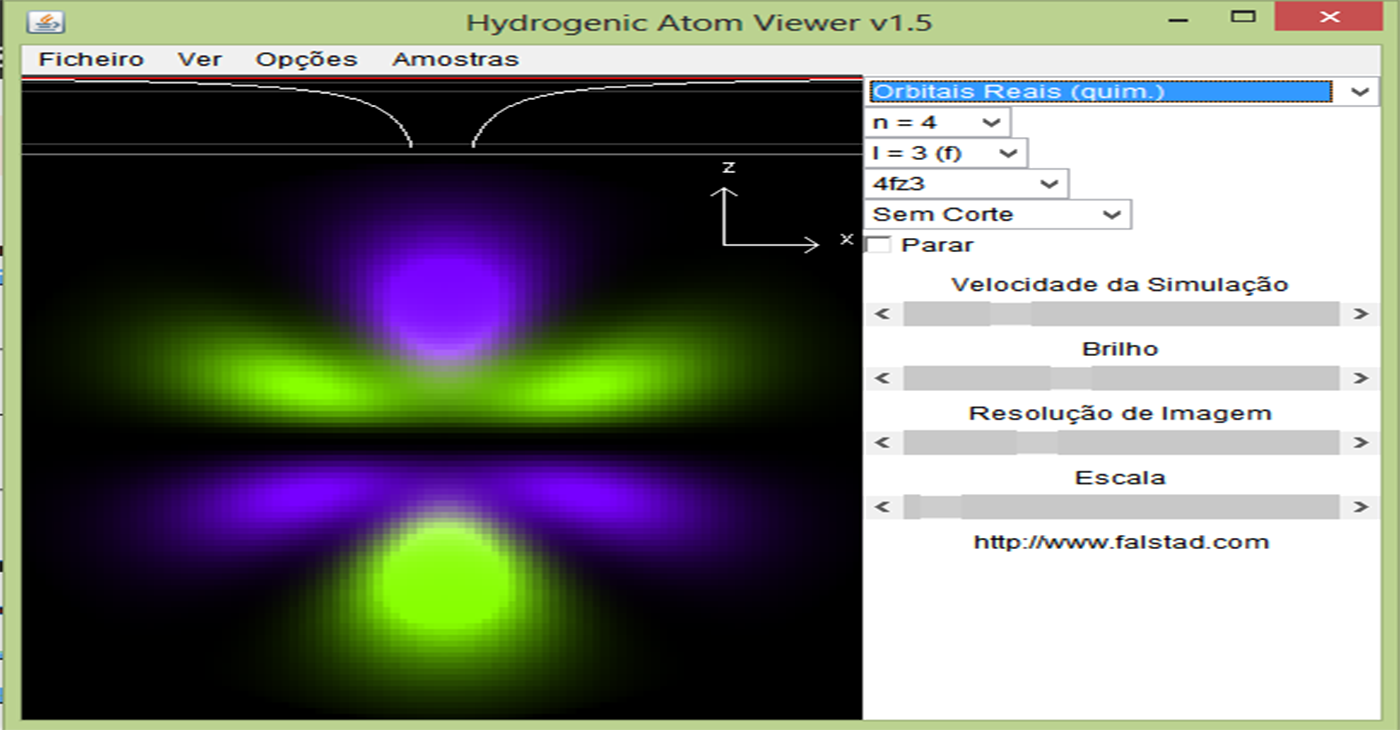1400x730 pixels.
Task: Click the potential energy curve graph
Action: (441, 115)
